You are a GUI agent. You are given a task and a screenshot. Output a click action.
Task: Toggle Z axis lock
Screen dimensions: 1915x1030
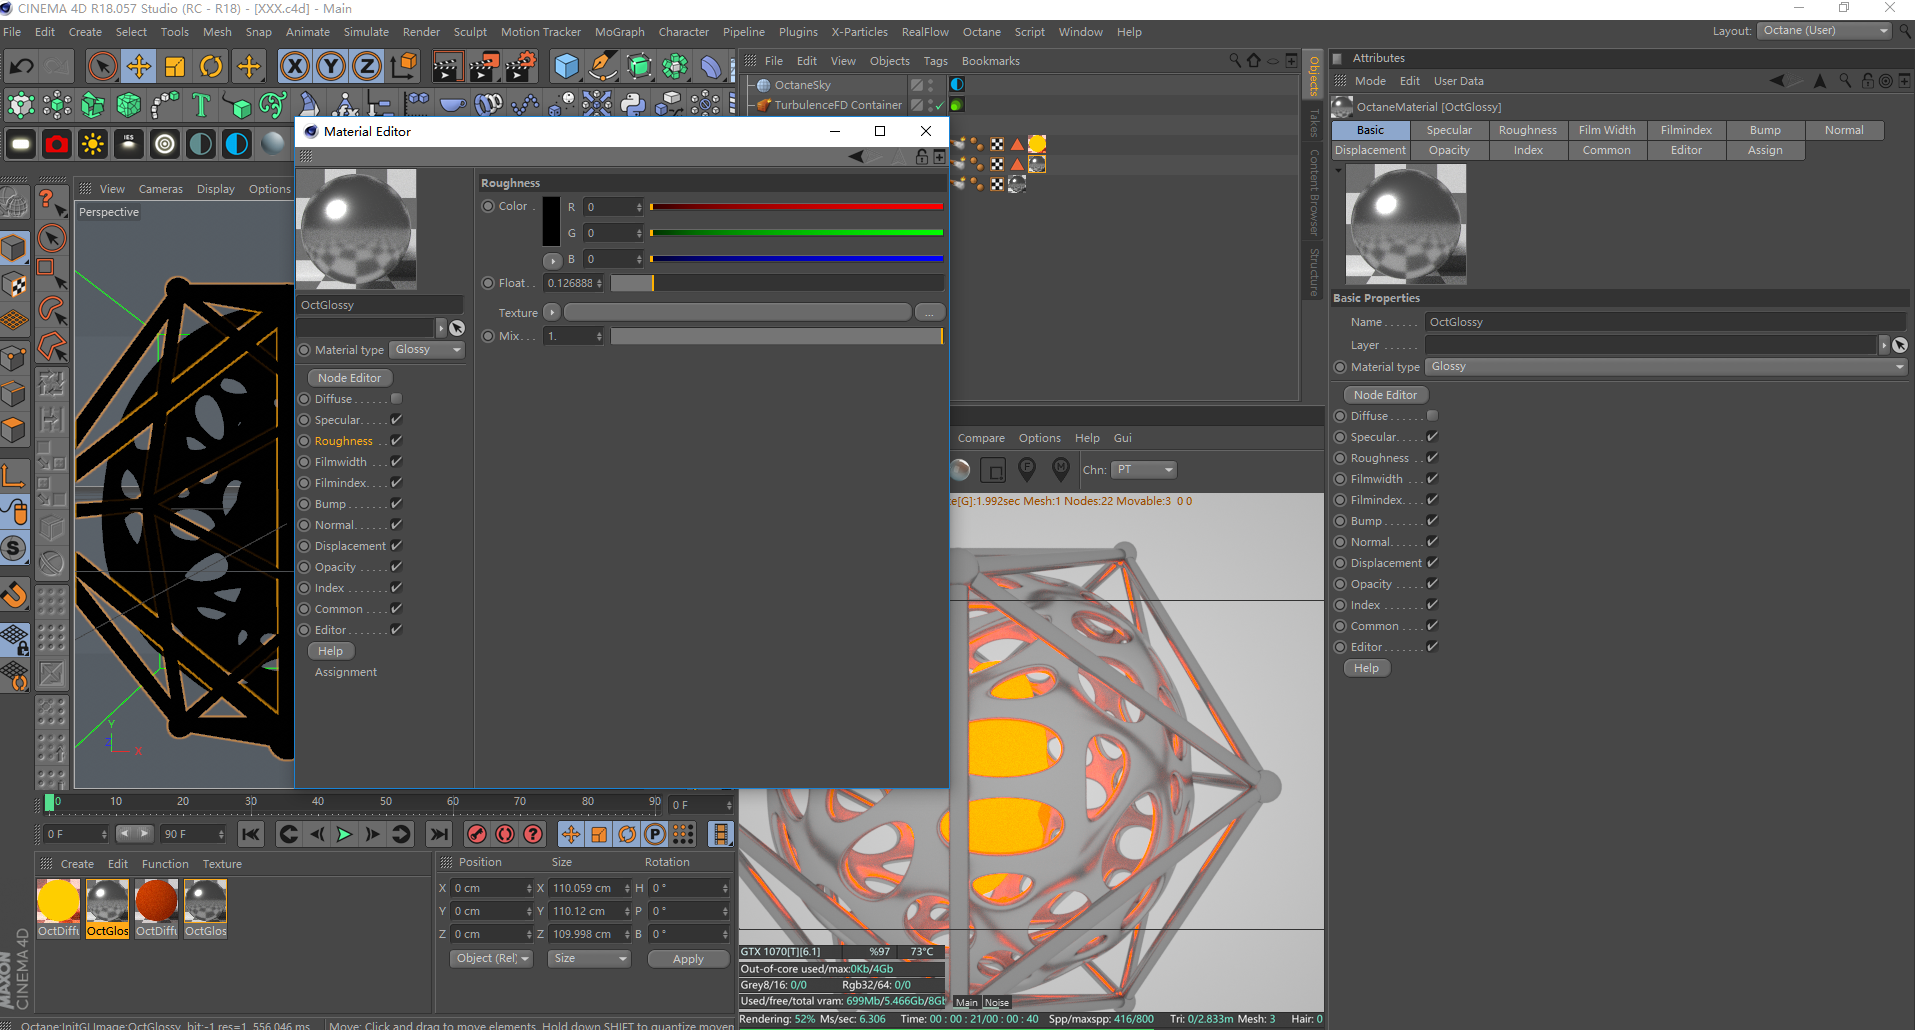[x=367, y=67]
